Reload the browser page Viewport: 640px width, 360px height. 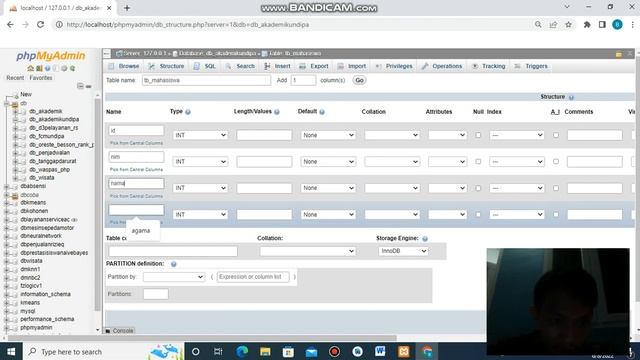click(x=40, y=24)
